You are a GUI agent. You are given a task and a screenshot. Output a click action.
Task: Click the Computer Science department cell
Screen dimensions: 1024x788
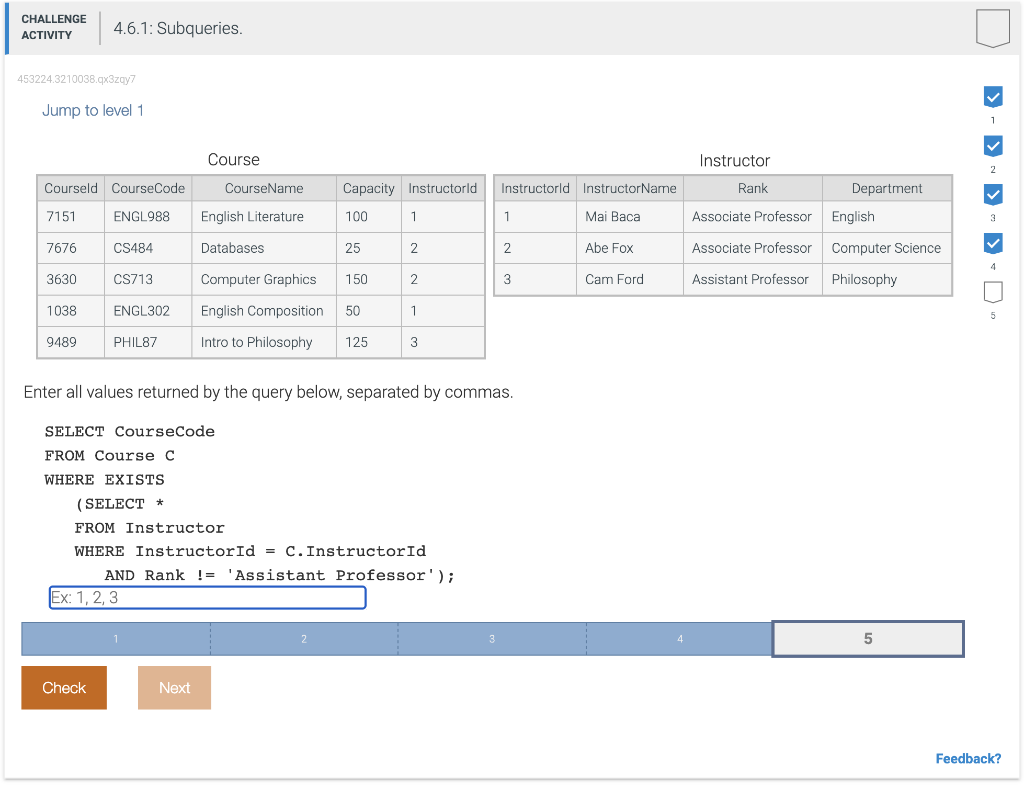(887, 248)
